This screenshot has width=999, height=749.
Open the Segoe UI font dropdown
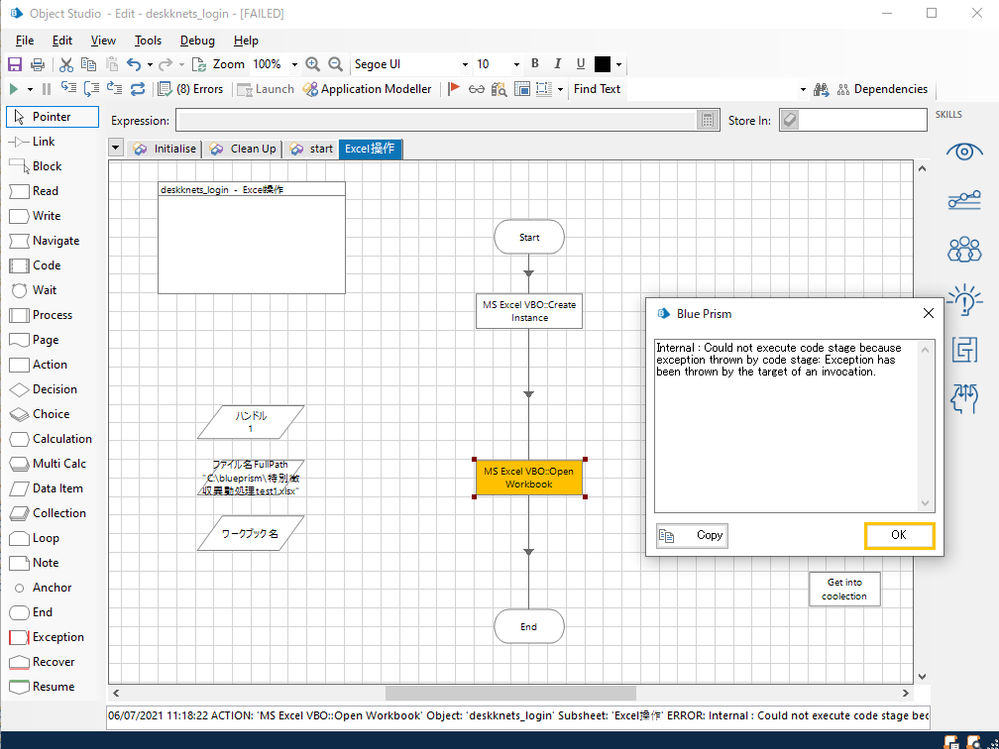point(465,64)
